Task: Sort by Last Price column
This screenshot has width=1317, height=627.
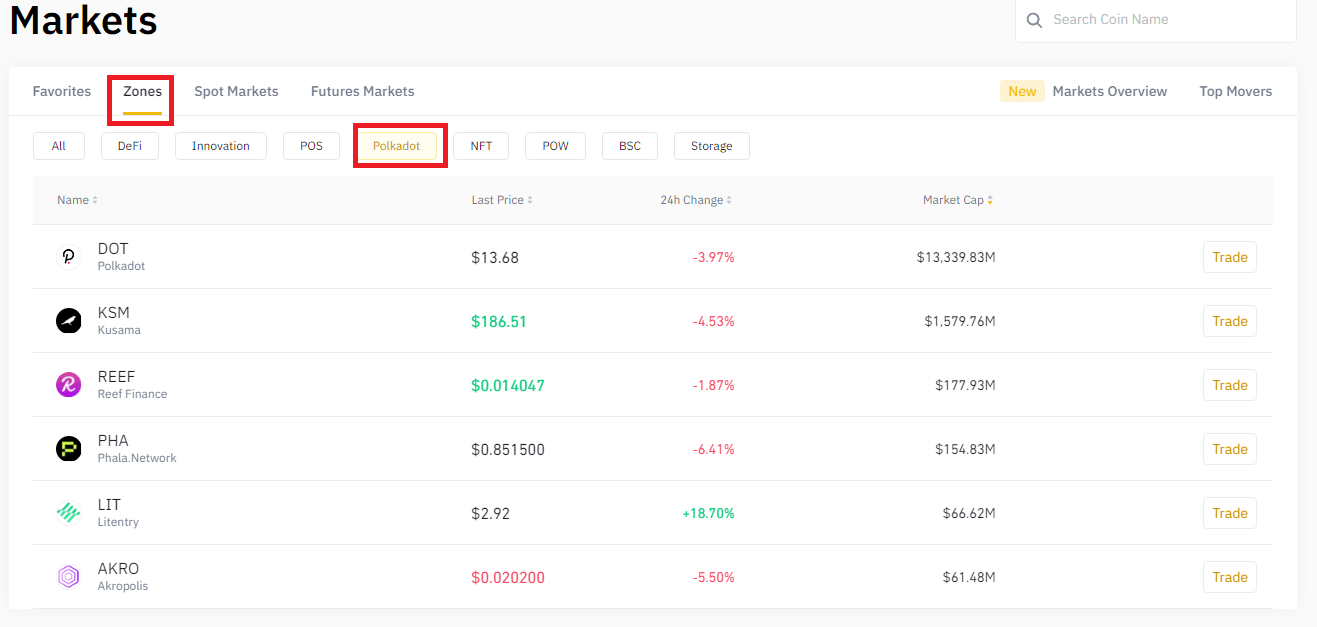Action: [x=502, y=200]
